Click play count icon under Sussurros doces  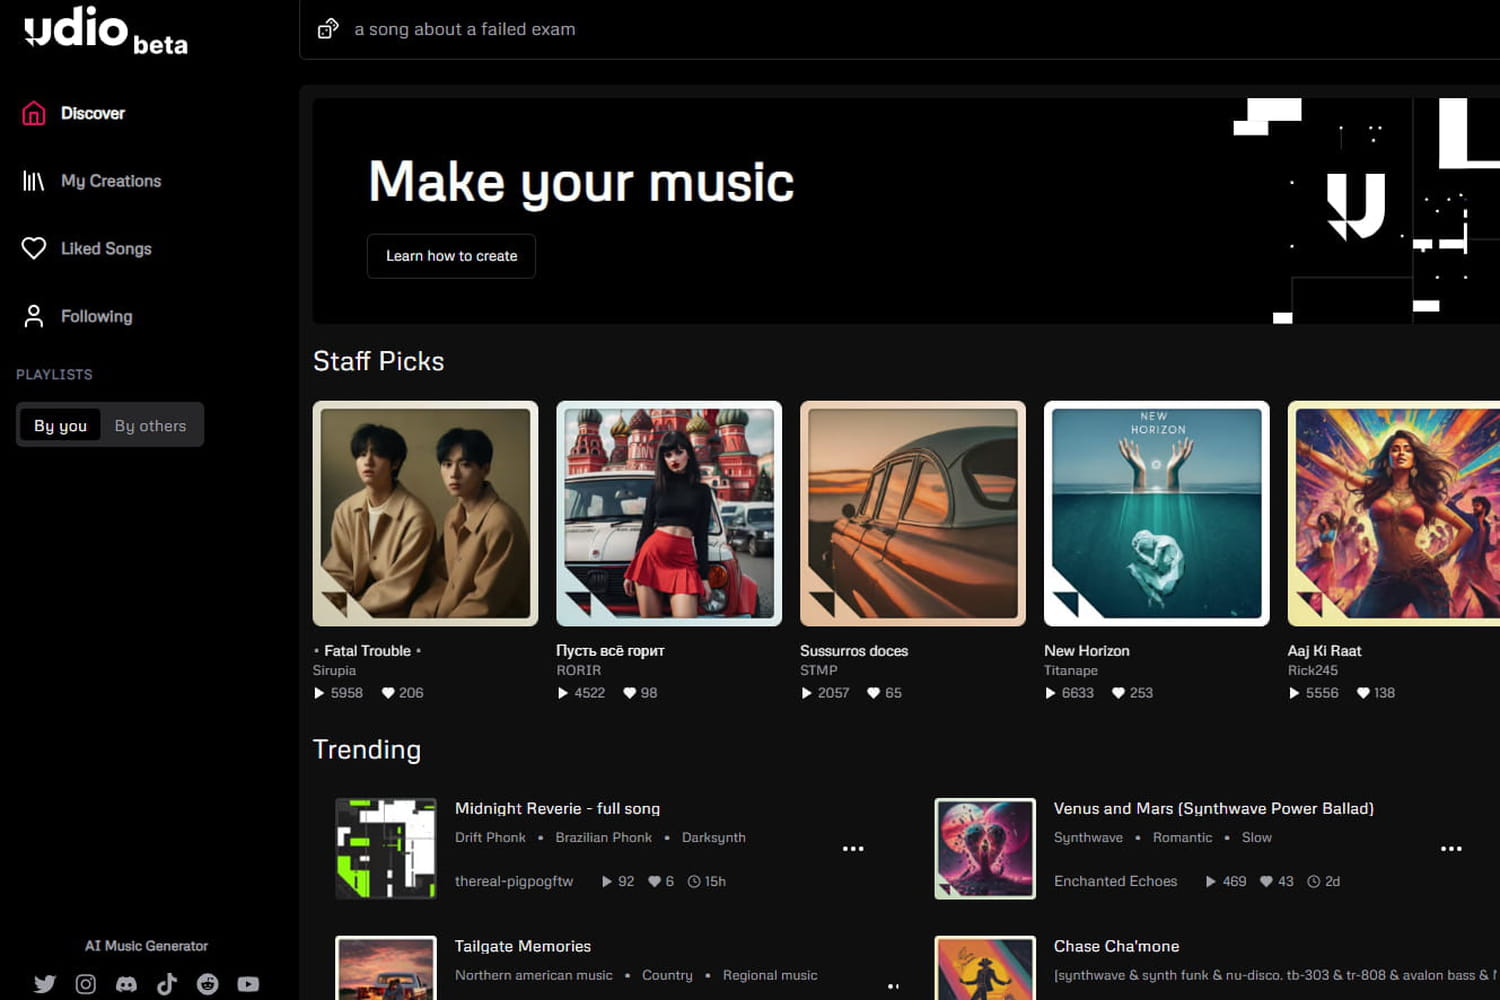pyautogui.click(x=807, y=693)
